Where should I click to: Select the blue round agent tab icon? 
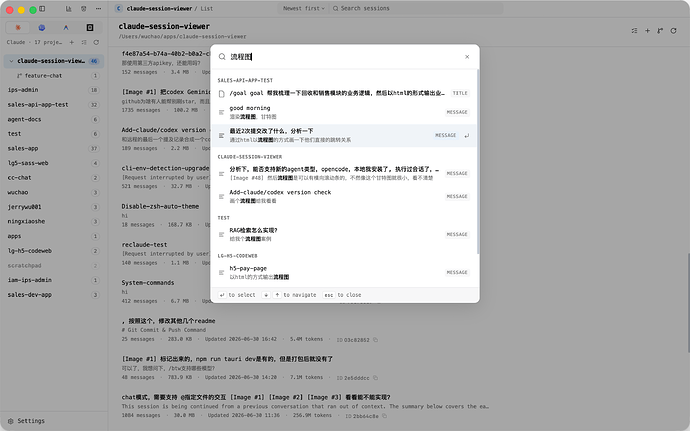[42, 27]
